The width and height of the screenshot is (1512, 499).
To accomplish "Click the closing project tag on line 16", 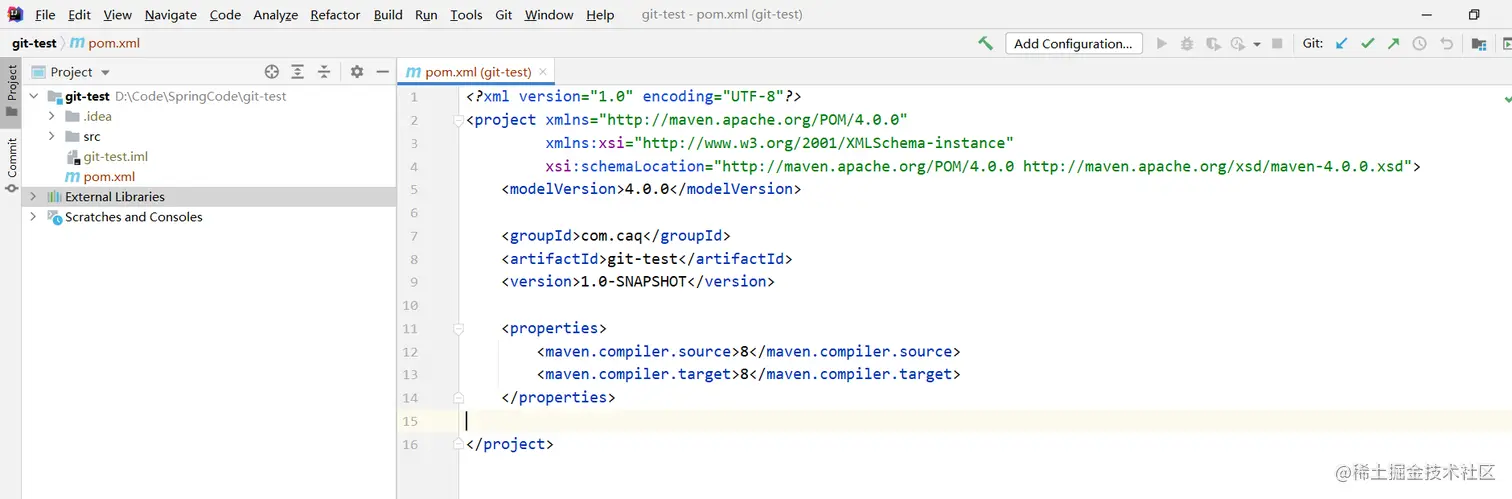I will tap(509, 444).
